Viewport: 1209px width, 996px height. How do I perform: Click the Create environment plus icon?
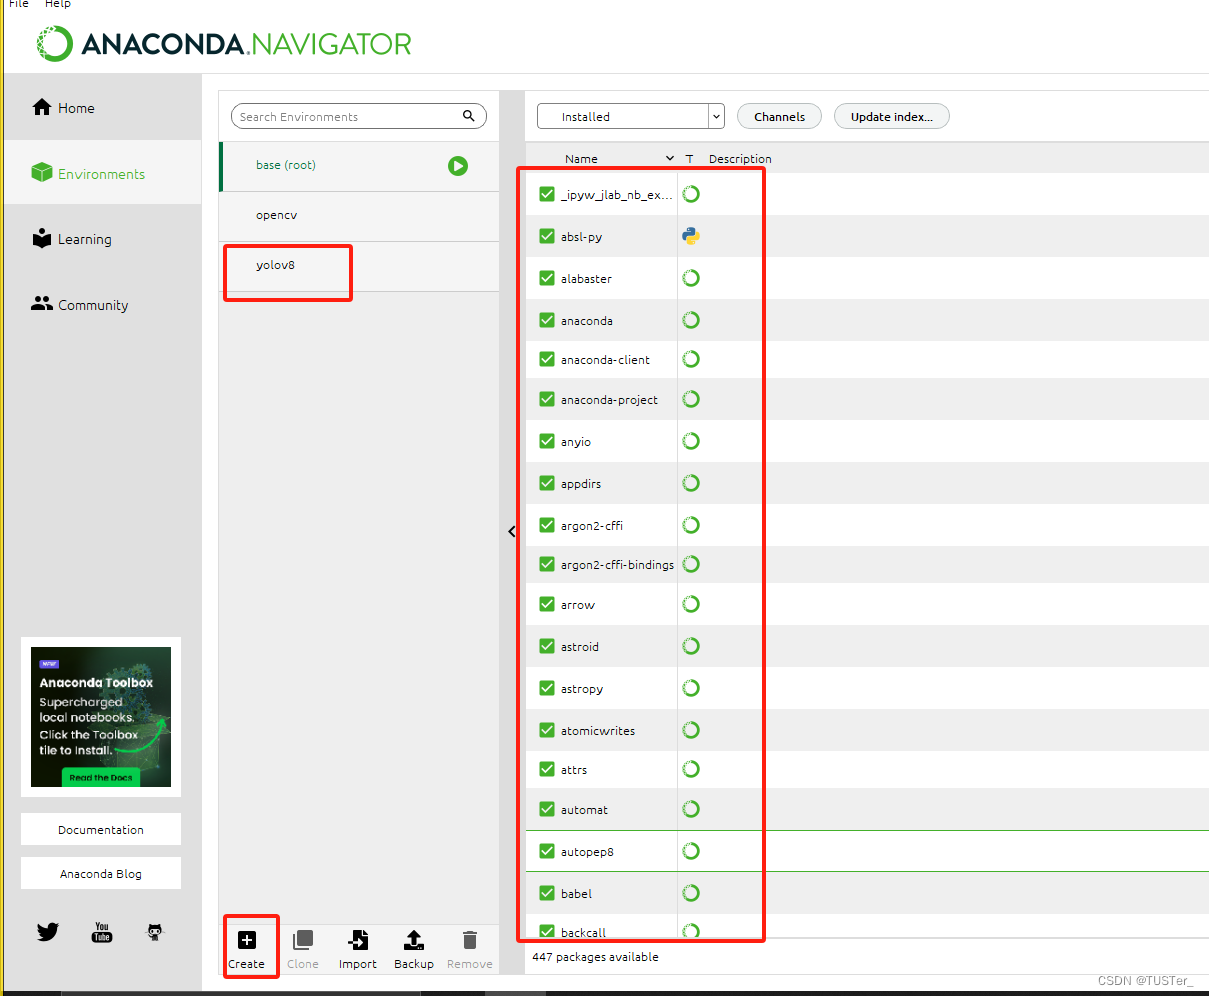coord(247,940)
